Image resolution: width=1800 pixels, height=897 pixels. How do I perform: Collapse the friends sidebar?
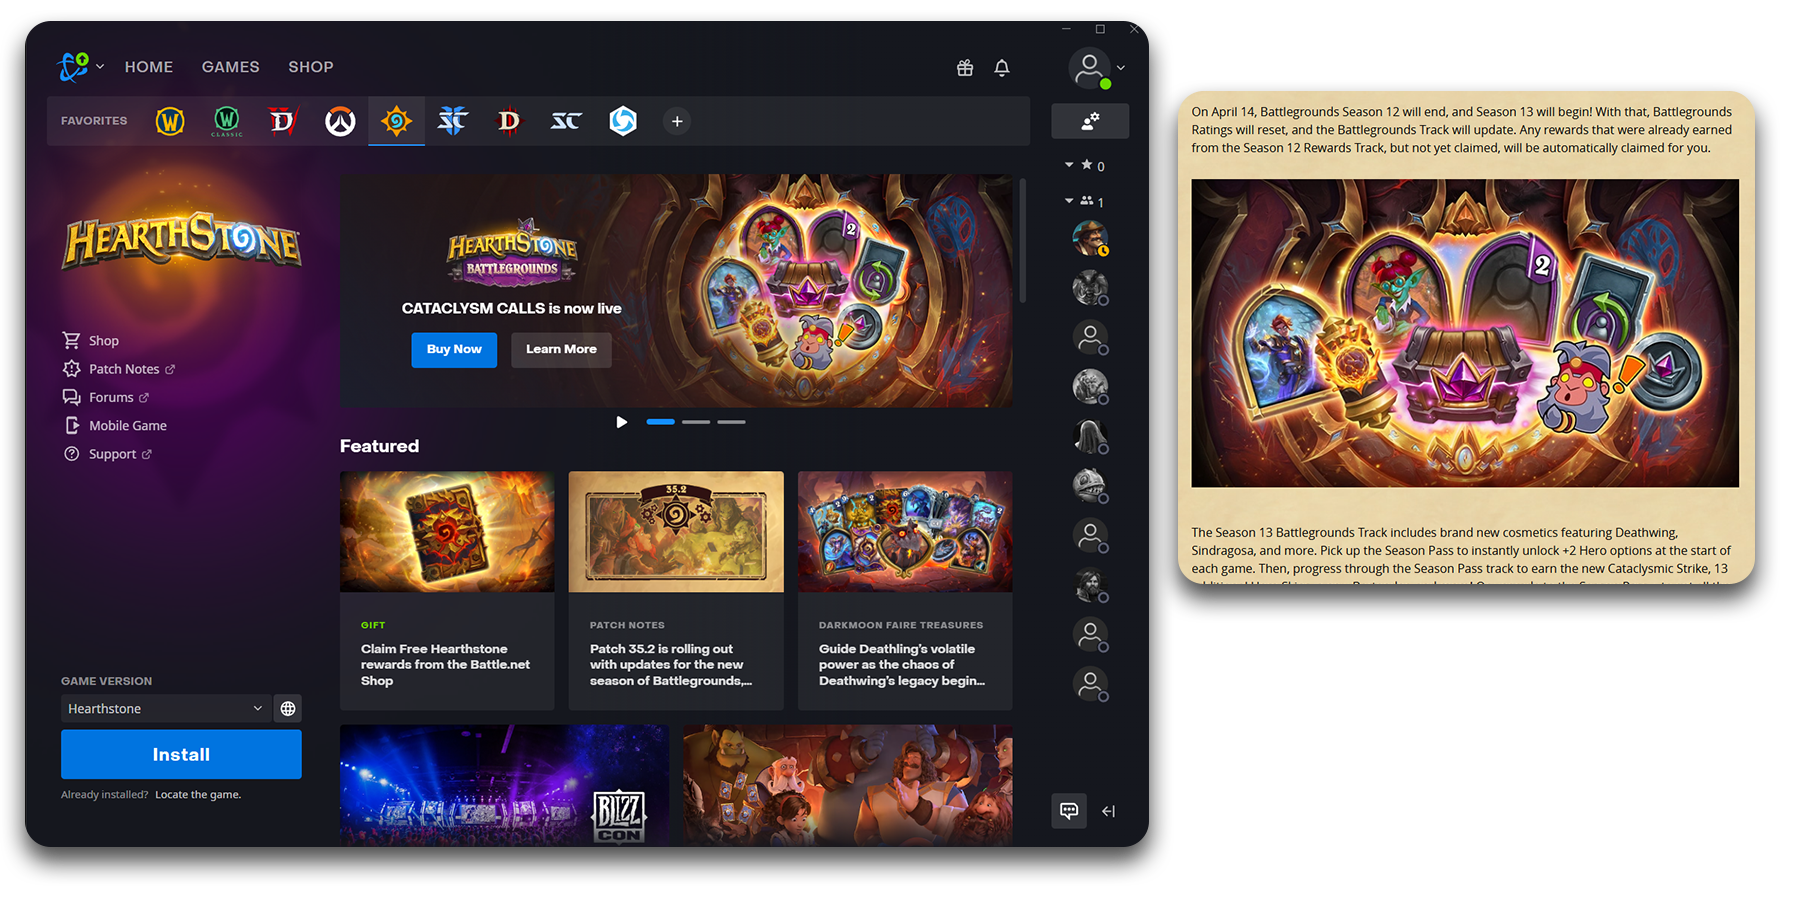1109,811
